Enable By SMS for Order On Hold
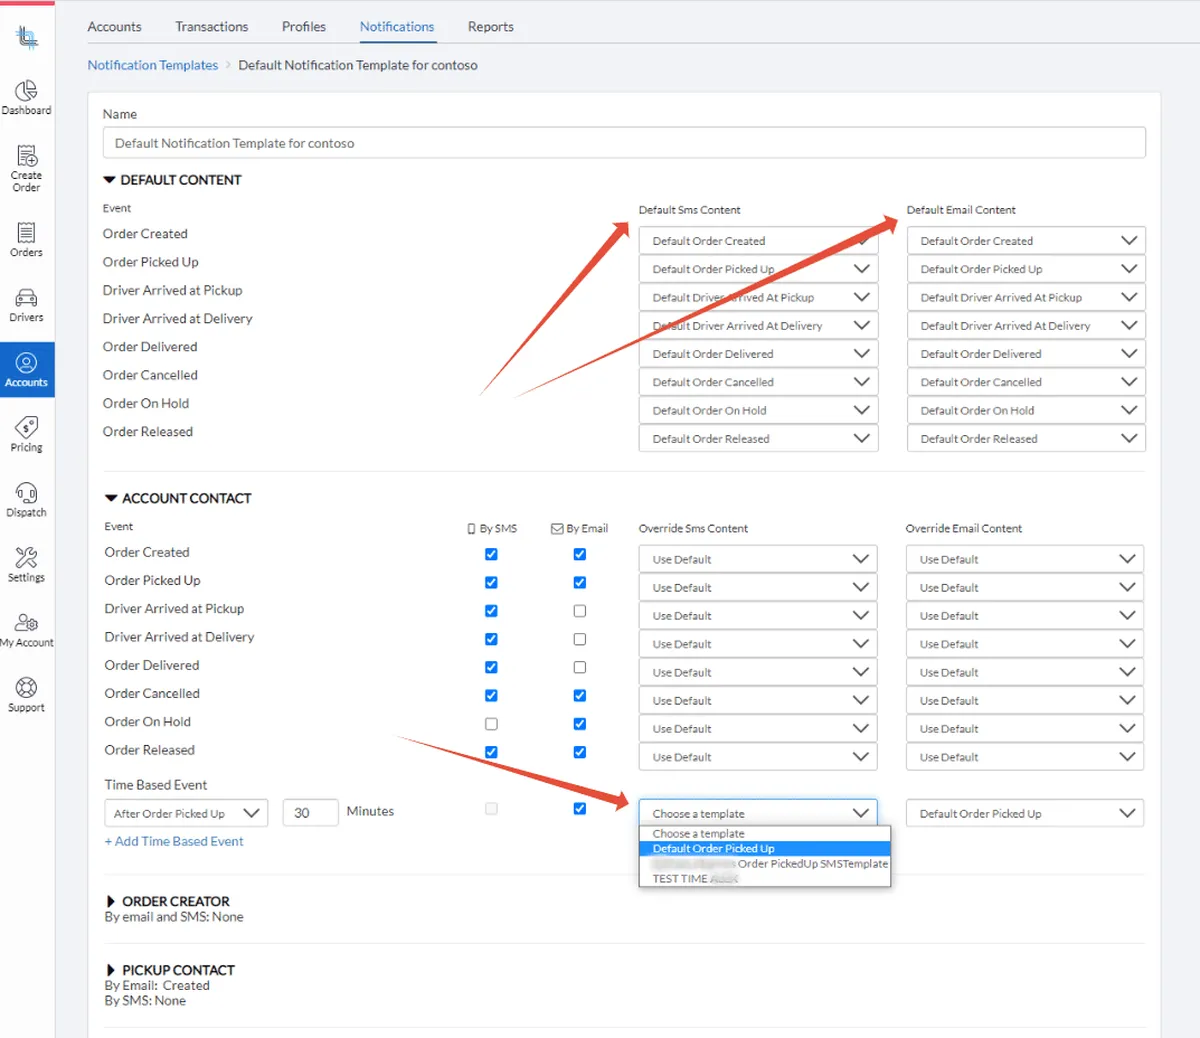The width and height of the screenshot is (1200, 1038). [x=491, y=724]
